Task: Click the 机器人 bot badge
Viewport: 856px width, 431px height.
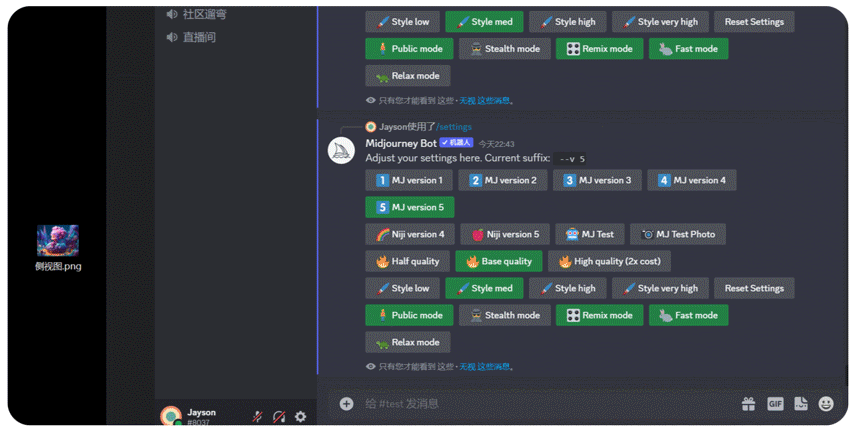Action: point(456,143)
